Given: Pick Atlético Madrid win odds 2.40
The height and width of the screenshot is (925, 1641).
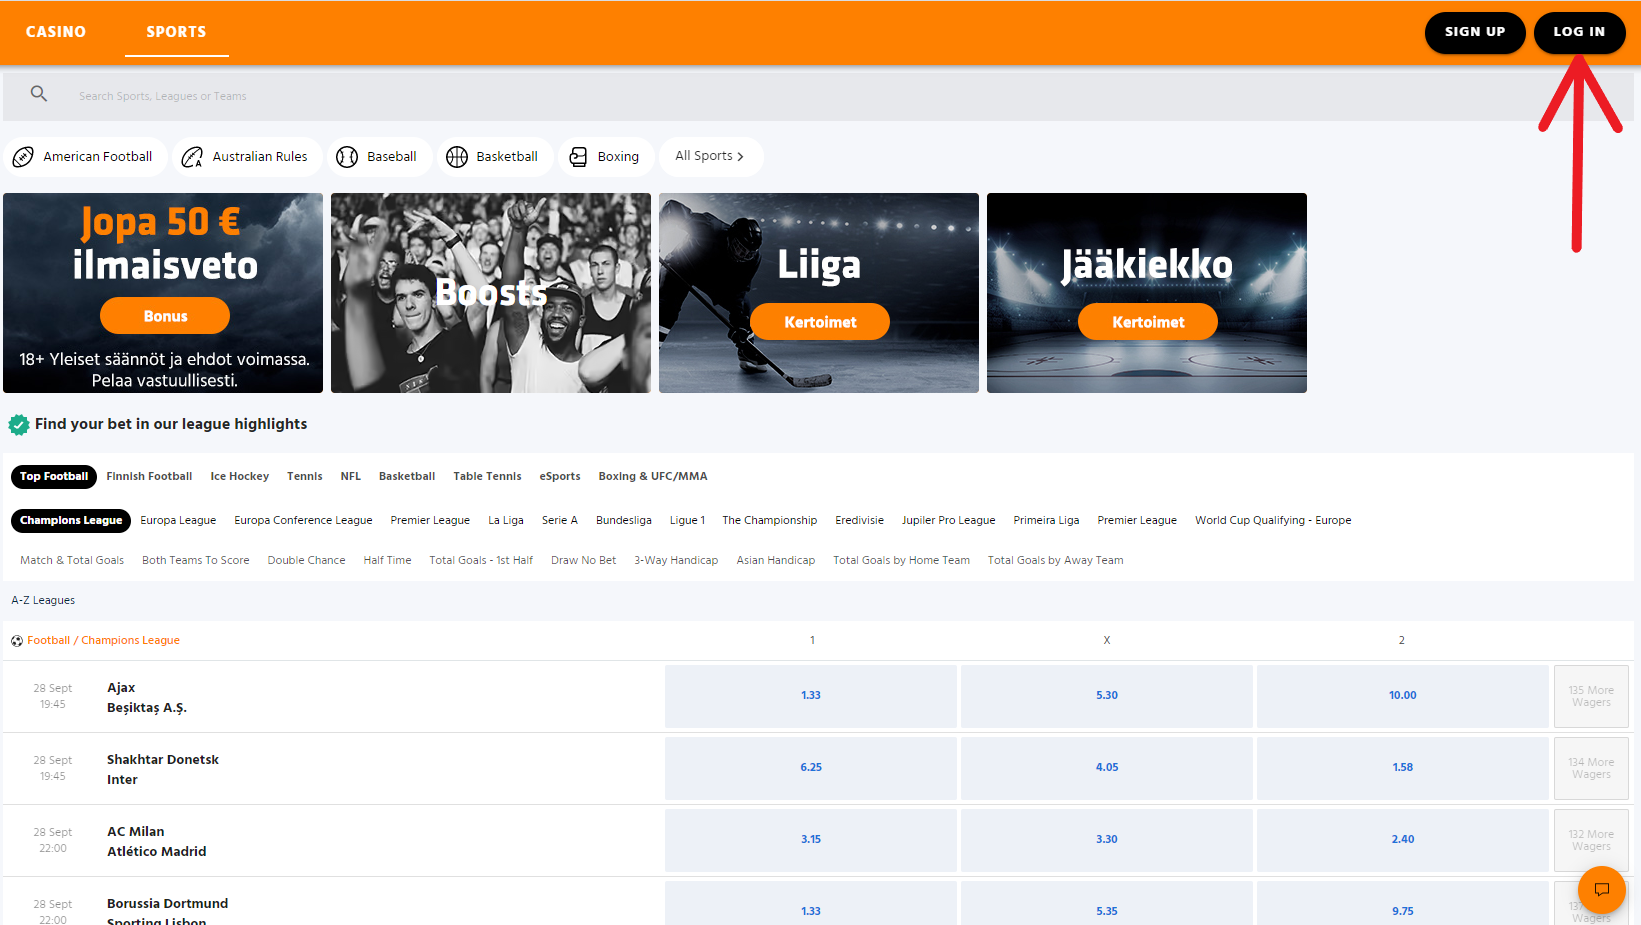Looking at the screenshot, I should coord(1403,840).
